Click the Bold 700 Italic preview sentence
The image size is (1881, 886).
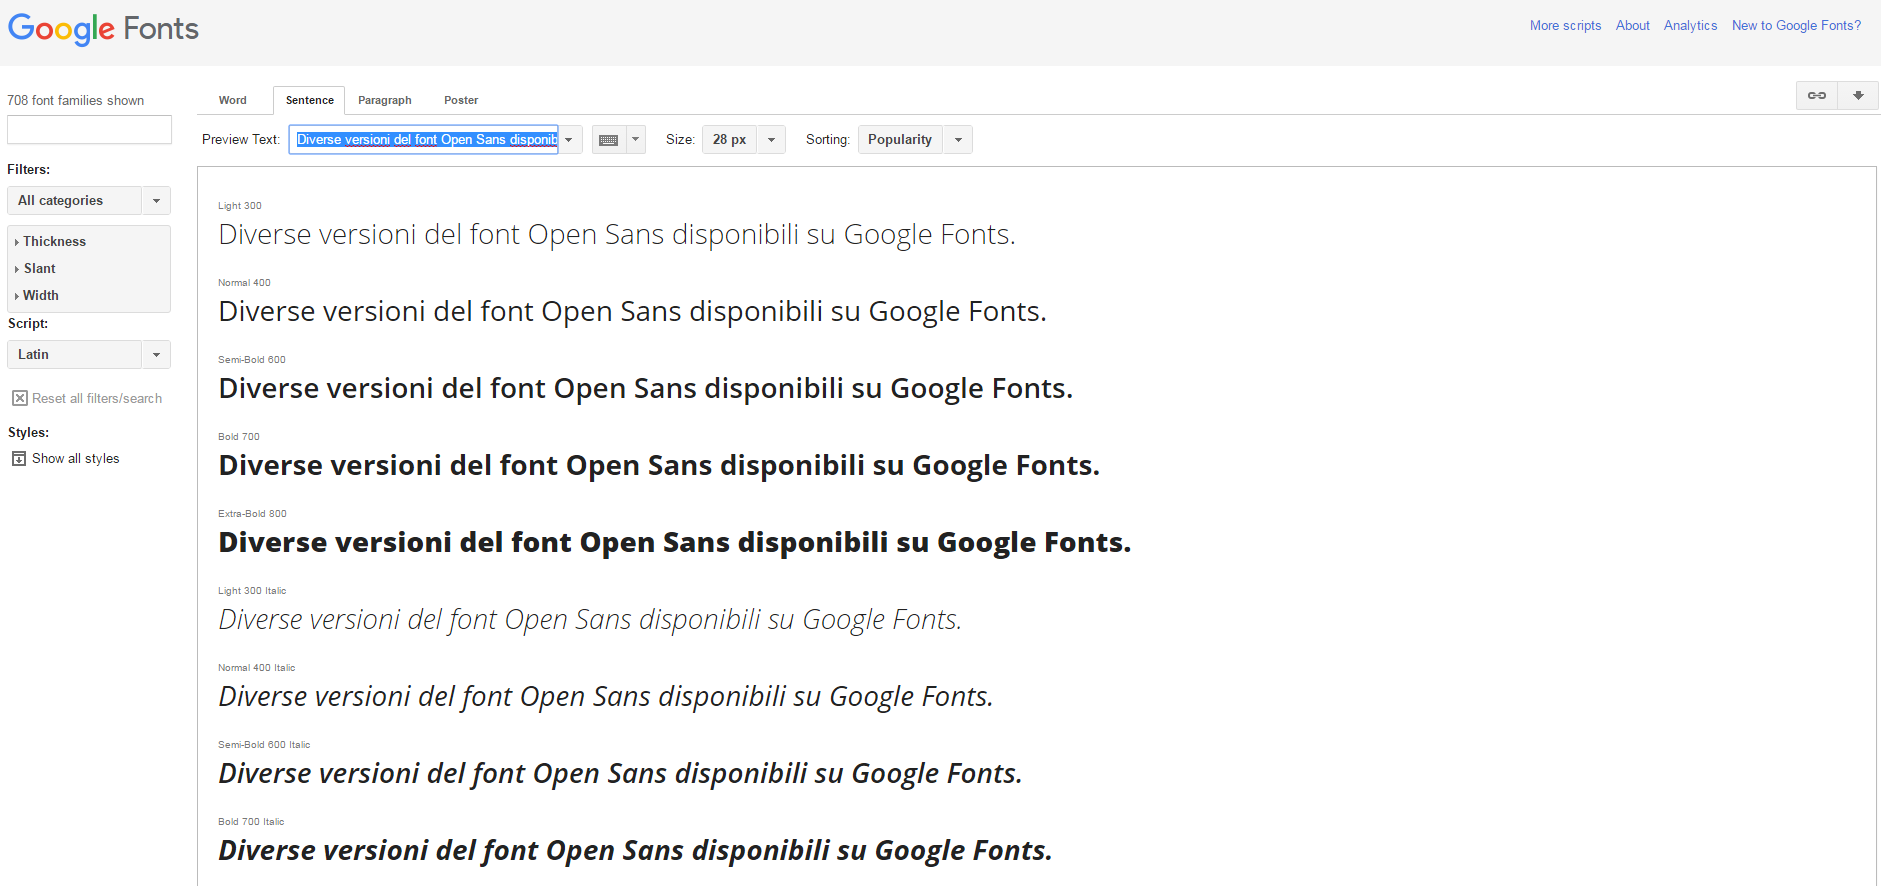[x=635, y=851]
